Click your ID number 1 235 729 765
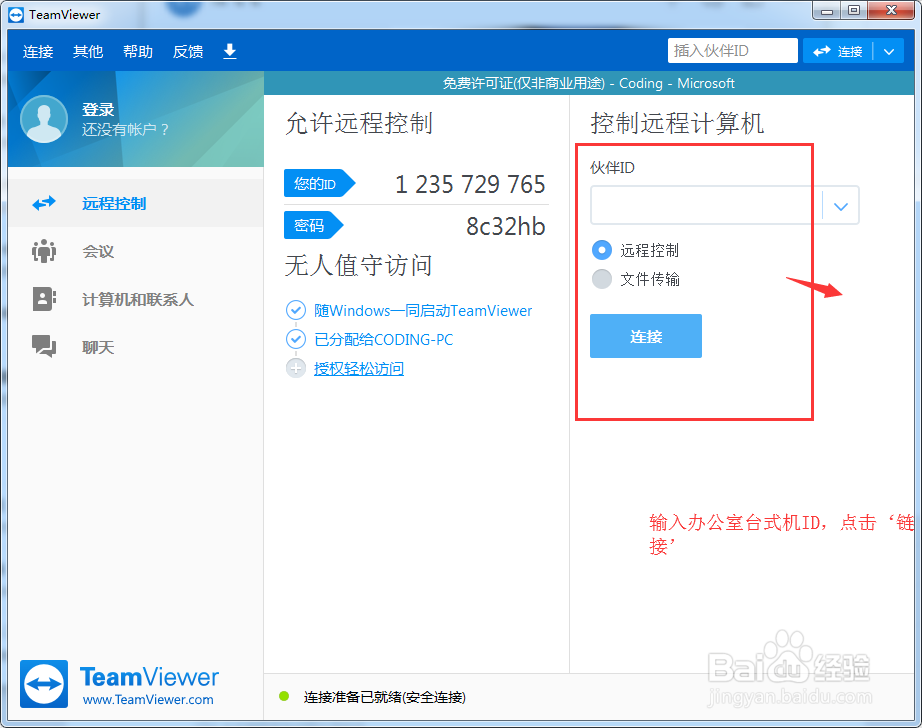 pos(470,184)
